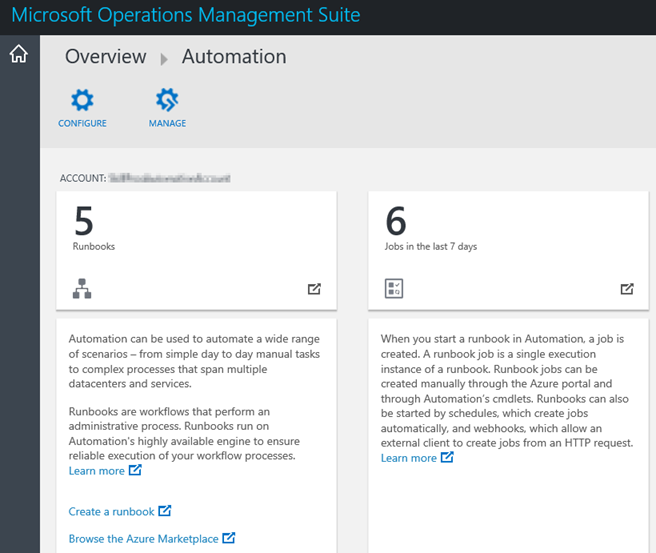Follow the Create a runbook link
The image size is (656, 553).
[111, 512]
